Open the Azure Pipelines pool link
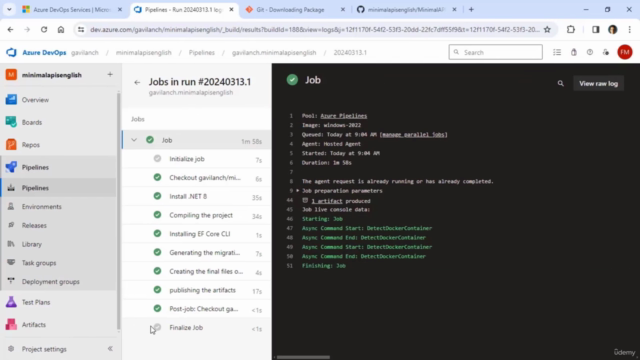The image size is (640, 360). point(344,116)
